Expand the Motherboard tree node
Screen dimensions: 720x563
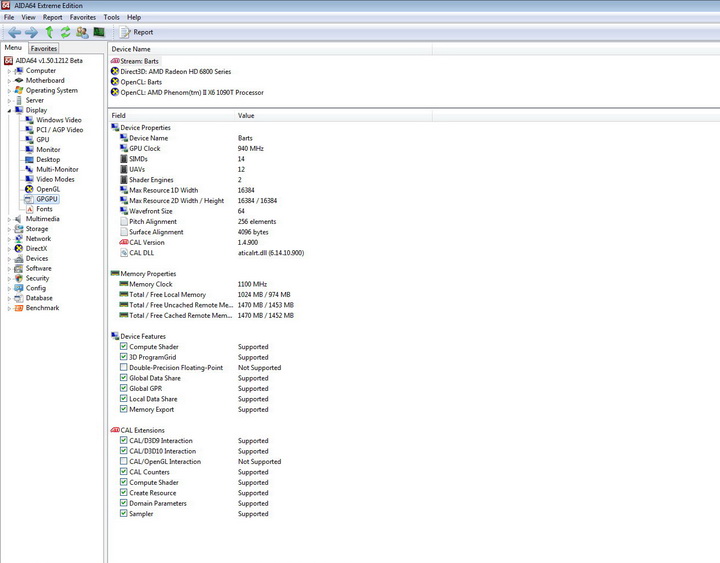[x=9, y=81]
